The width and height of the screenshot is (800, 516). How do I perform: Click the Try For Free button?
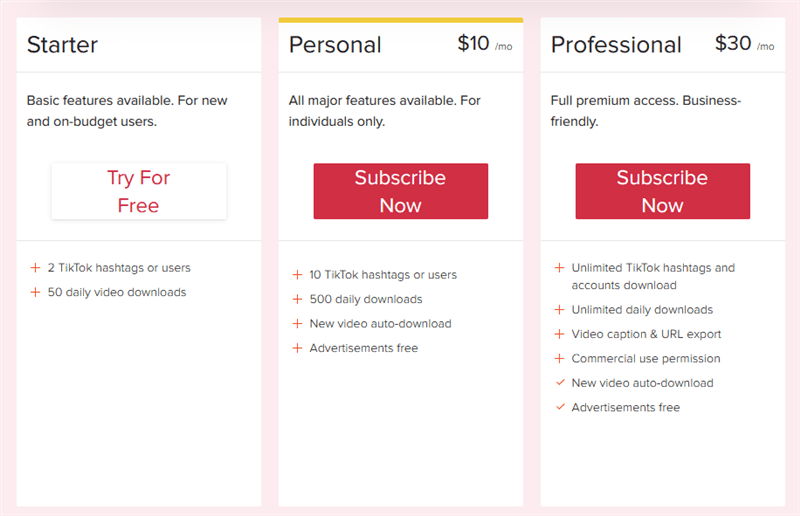point(139,191)
